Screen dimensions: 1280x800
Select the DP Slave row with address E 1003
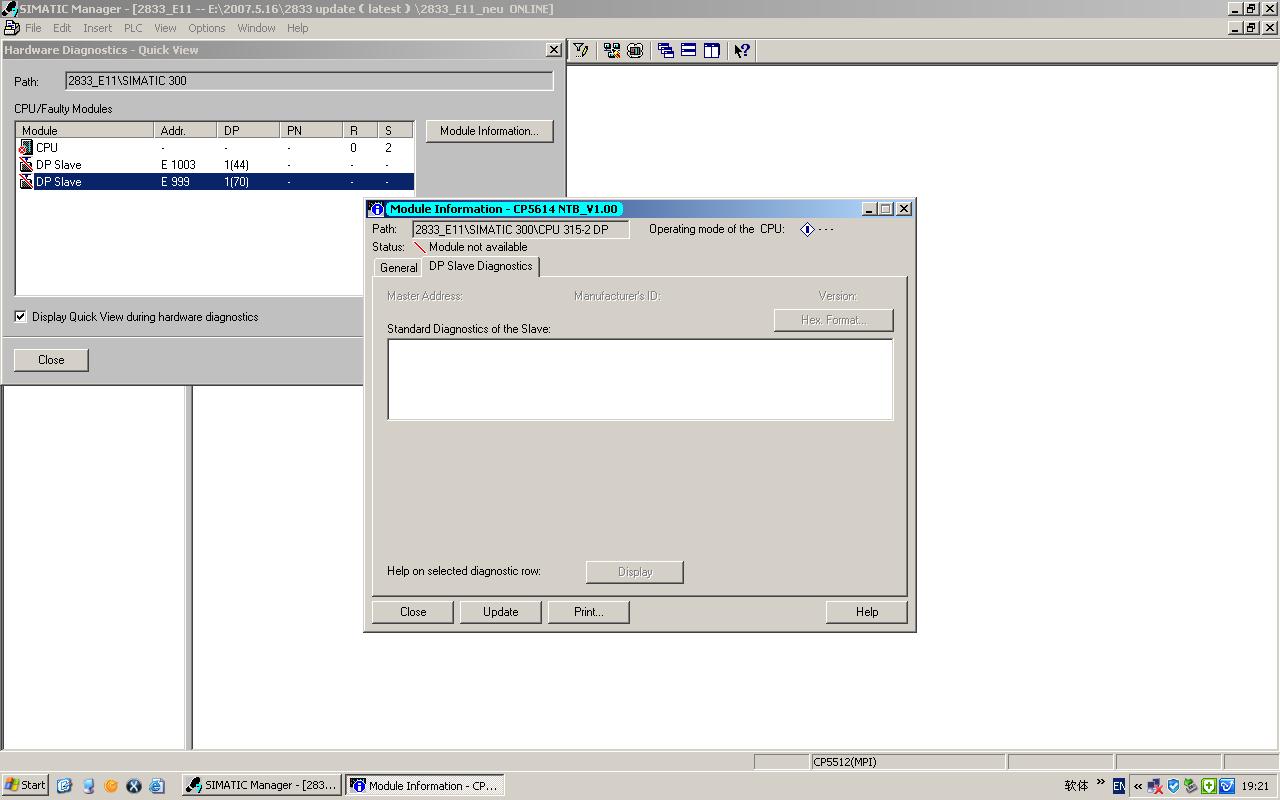tap(60, 165)
